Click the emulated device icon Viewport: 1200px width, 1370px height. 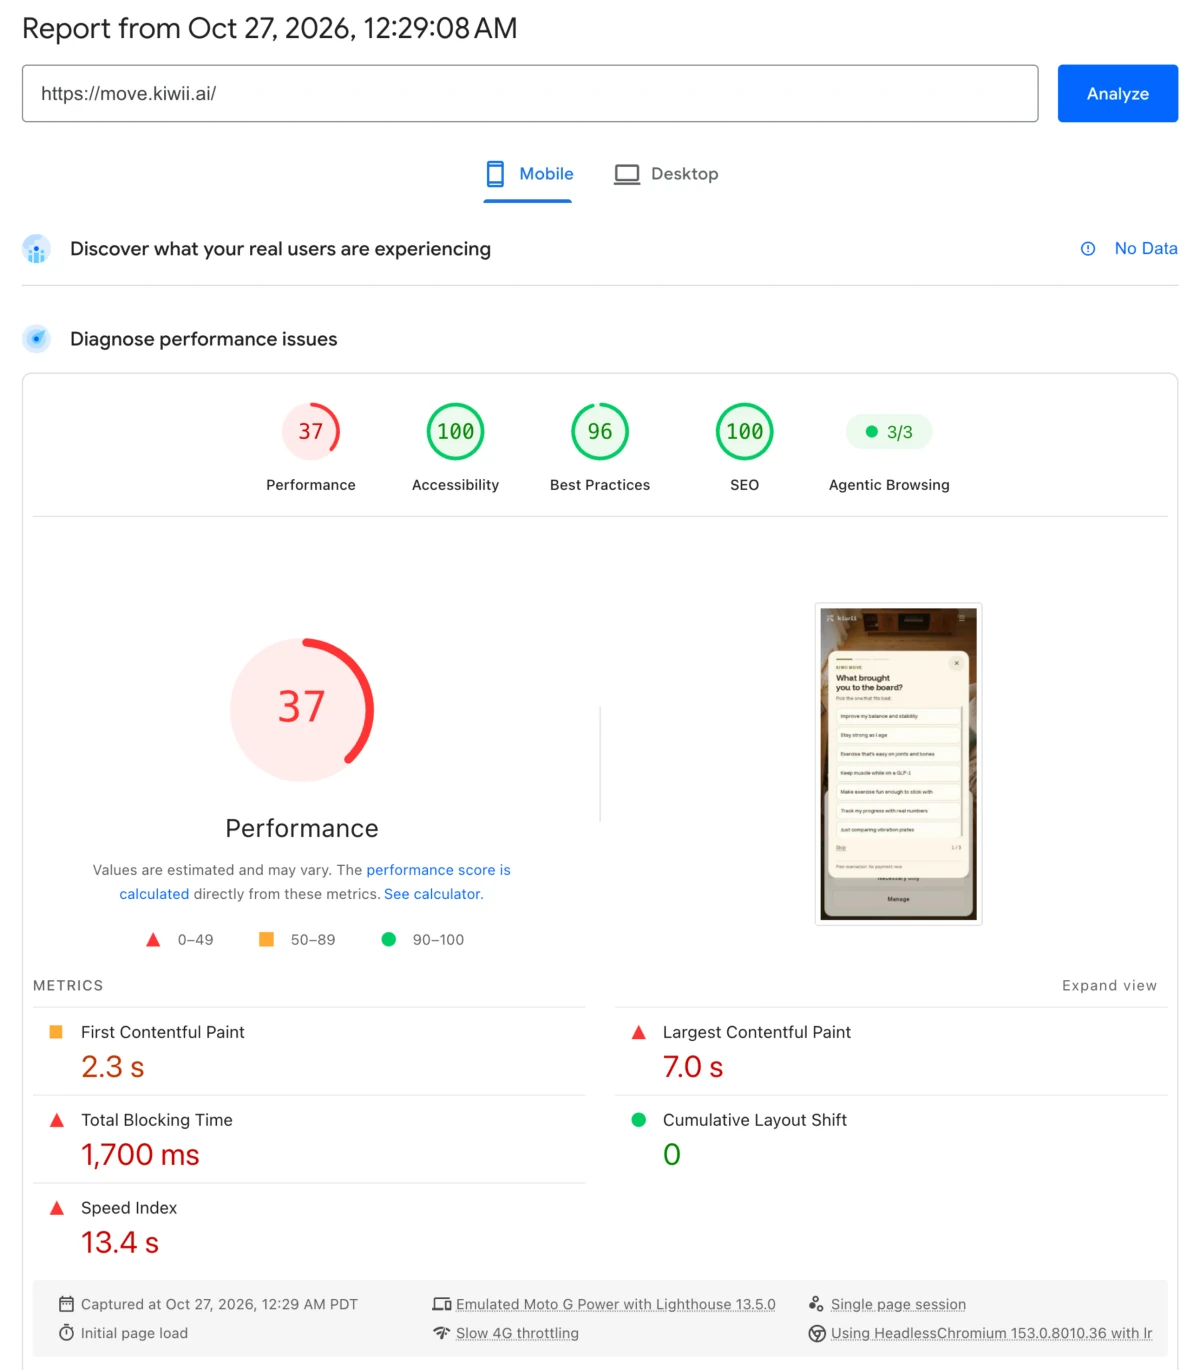tap(442, 1304)
